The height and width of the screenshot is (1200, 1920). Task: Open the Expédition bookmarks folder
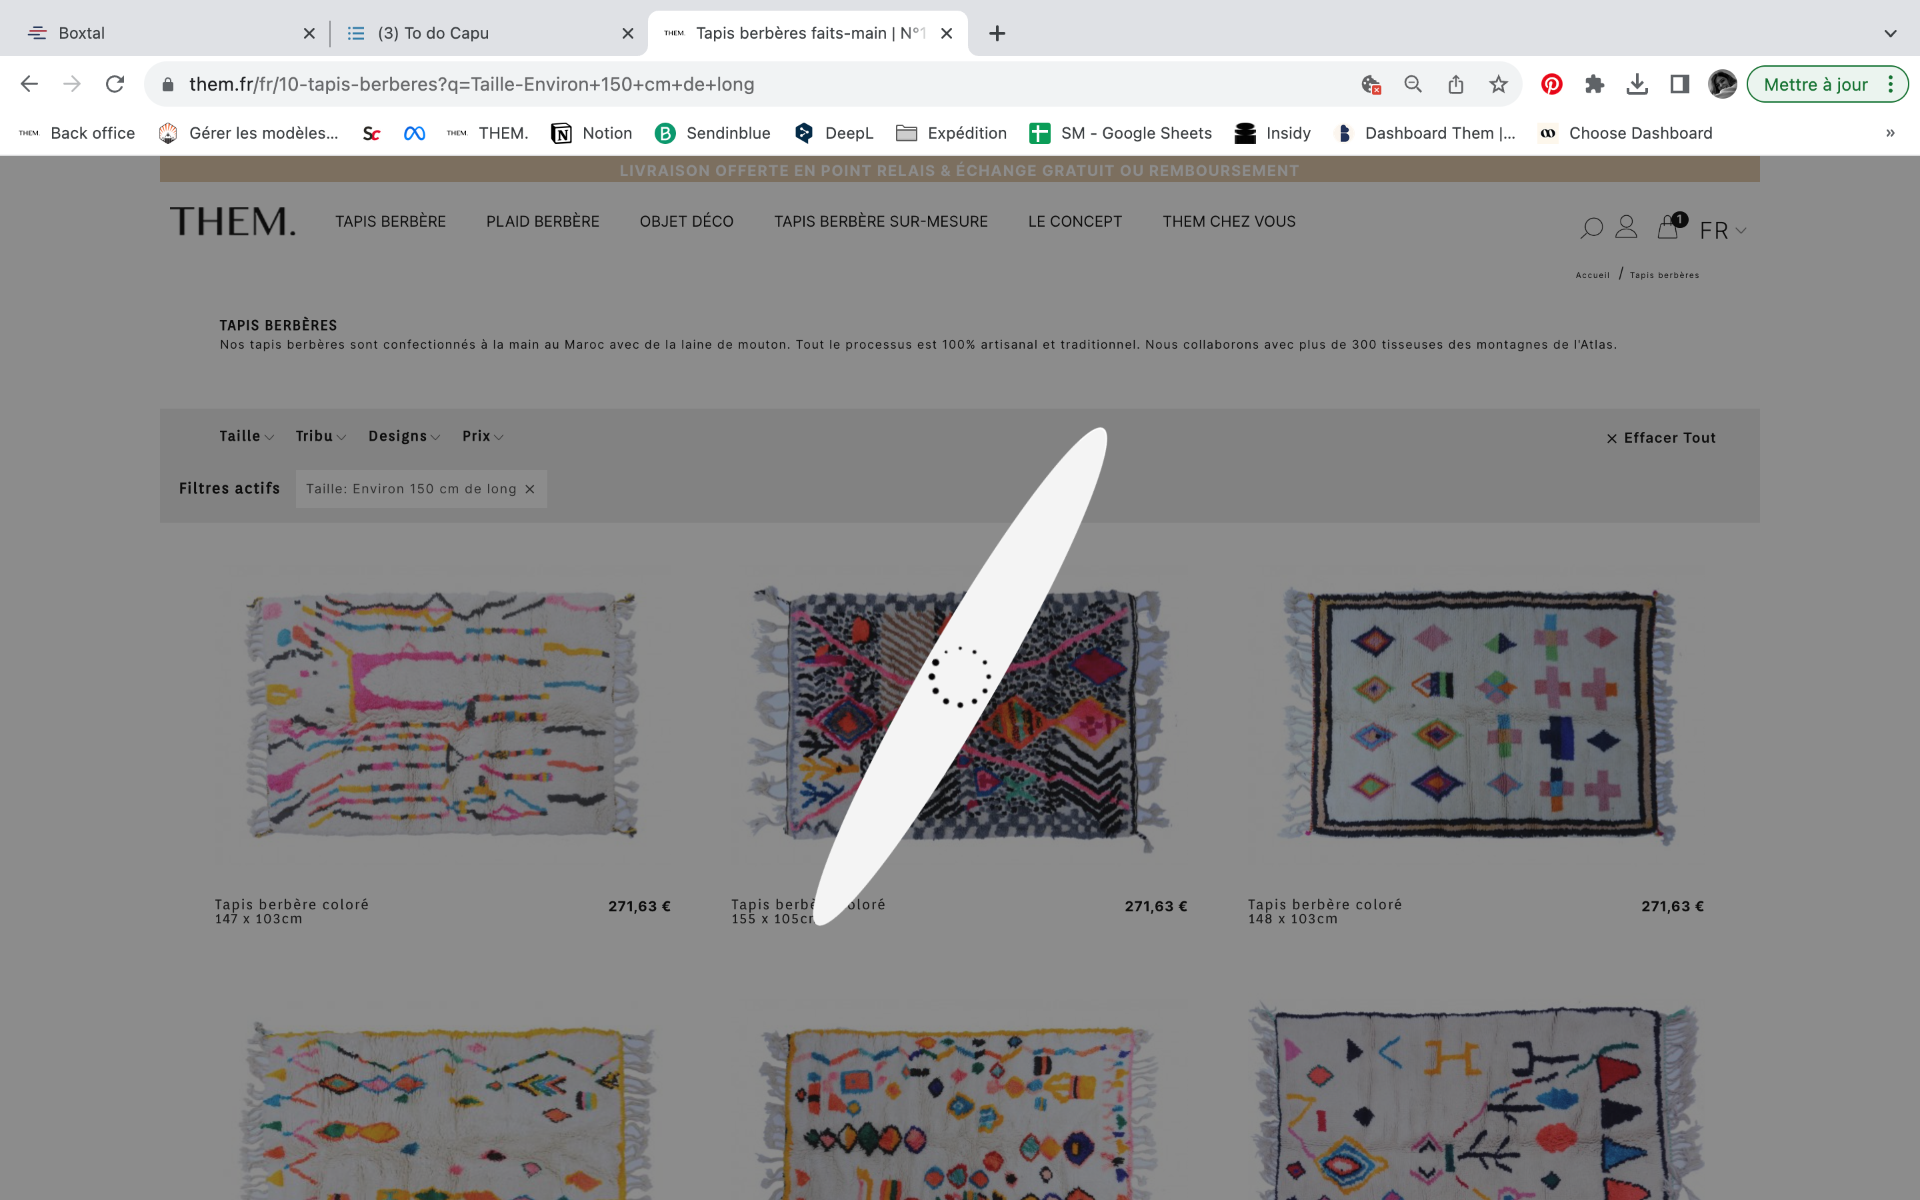(951, 133)
